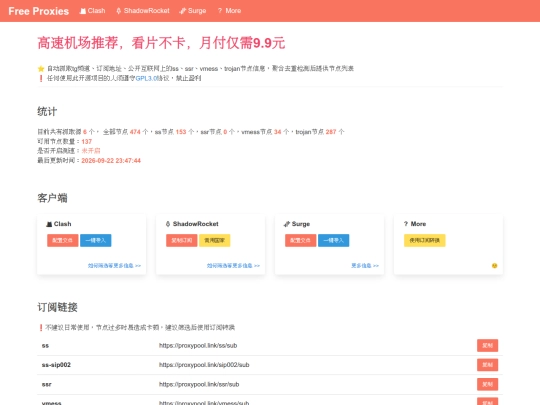Select URL https://proxypool.link/sip002/sub
The width and height of the screenshot is (540, 405).
click(x=204, y=365)
